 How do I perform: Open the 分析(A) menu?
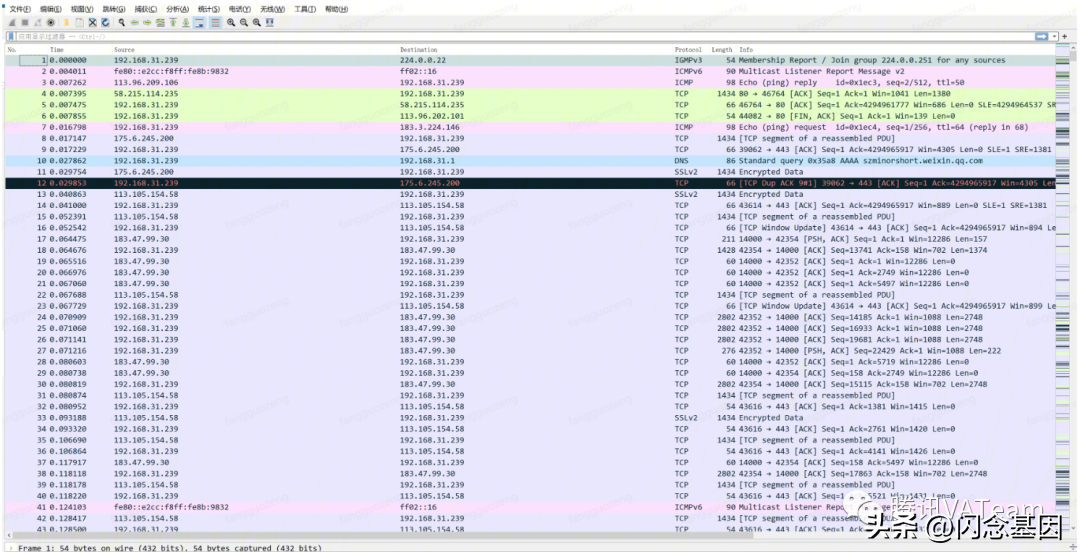177,9
